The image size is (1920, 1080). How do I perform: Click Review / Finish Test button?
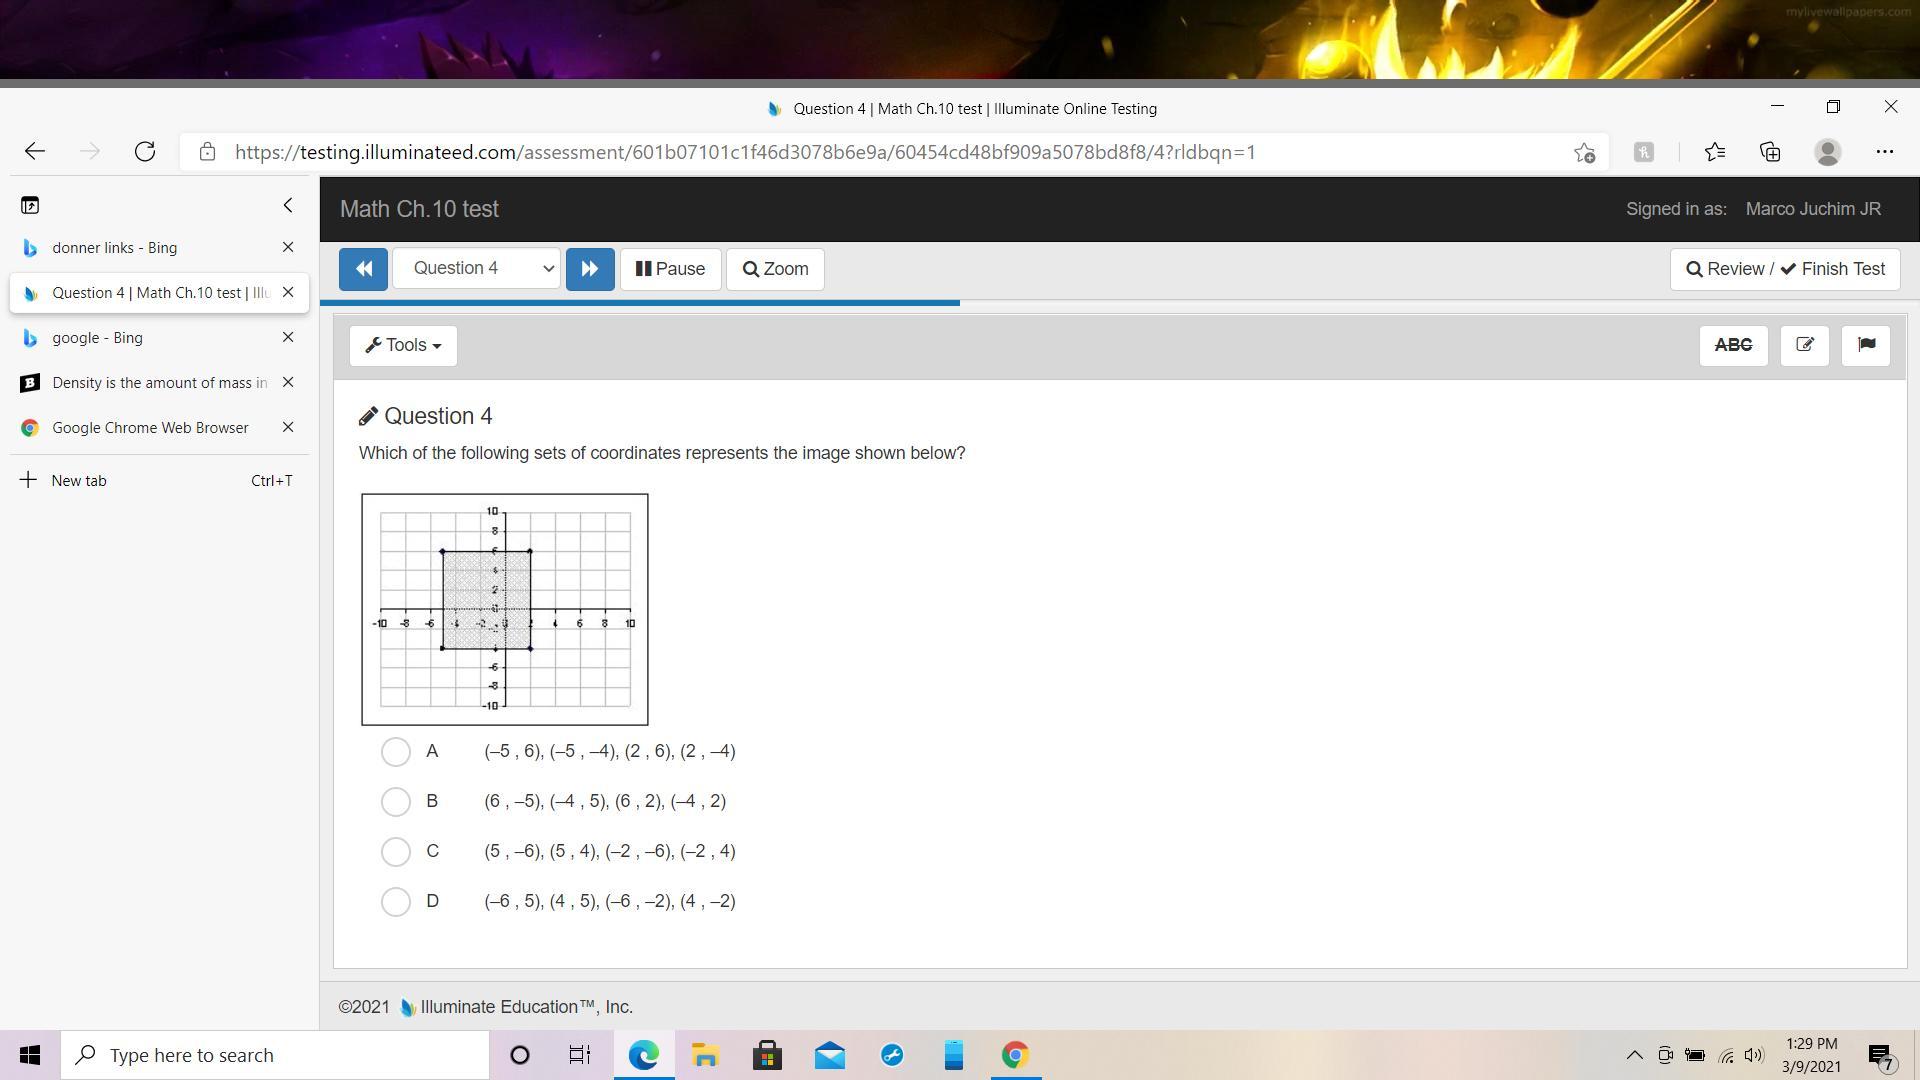[1784, 269]
